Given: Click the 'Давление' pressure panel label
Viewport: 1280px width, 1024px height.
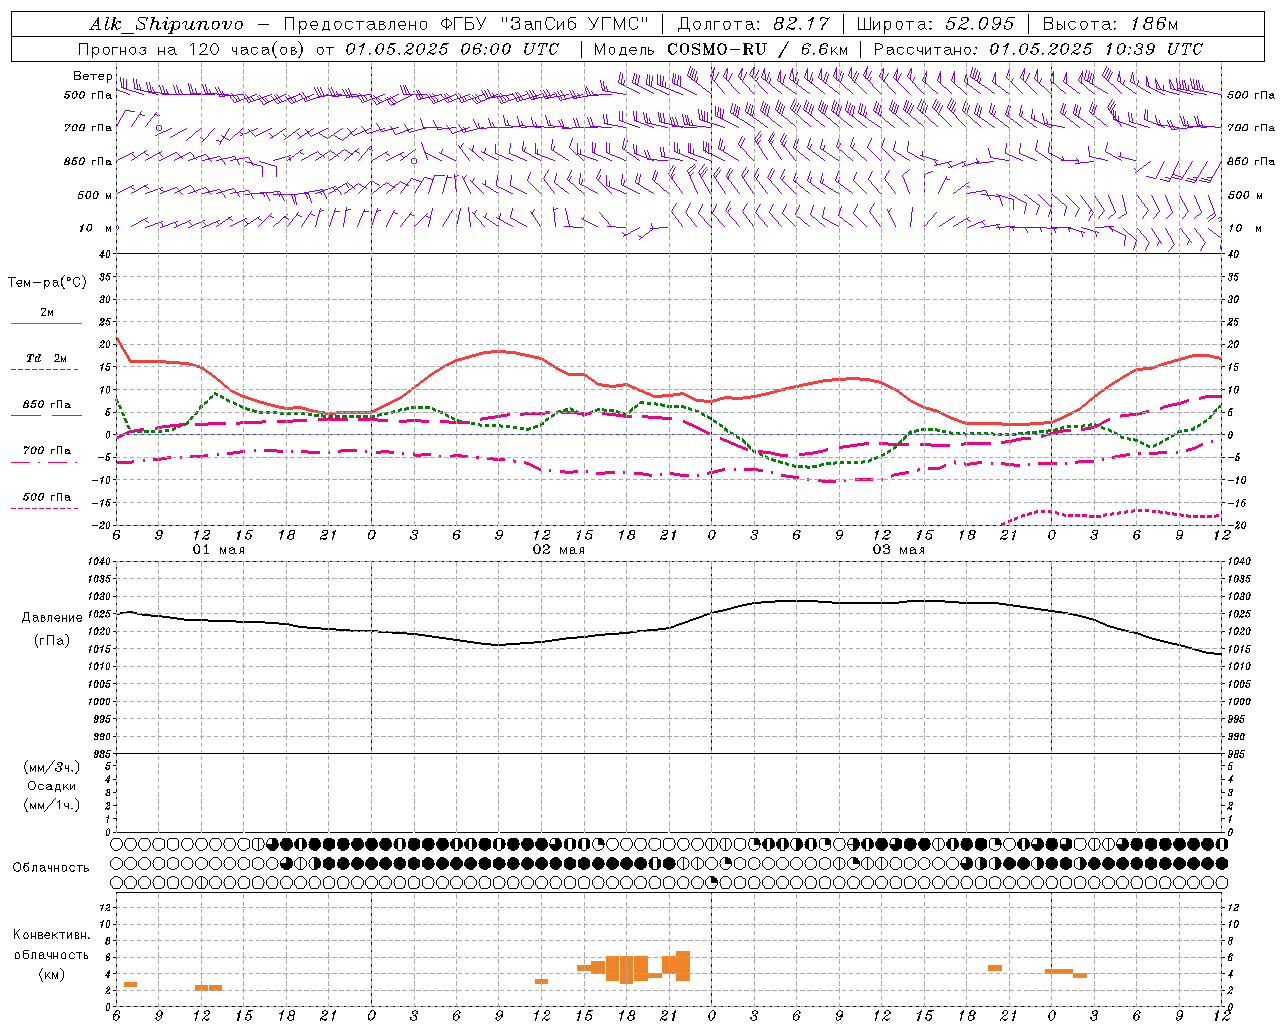Looking at the screenshot, I should click(52, 618).
